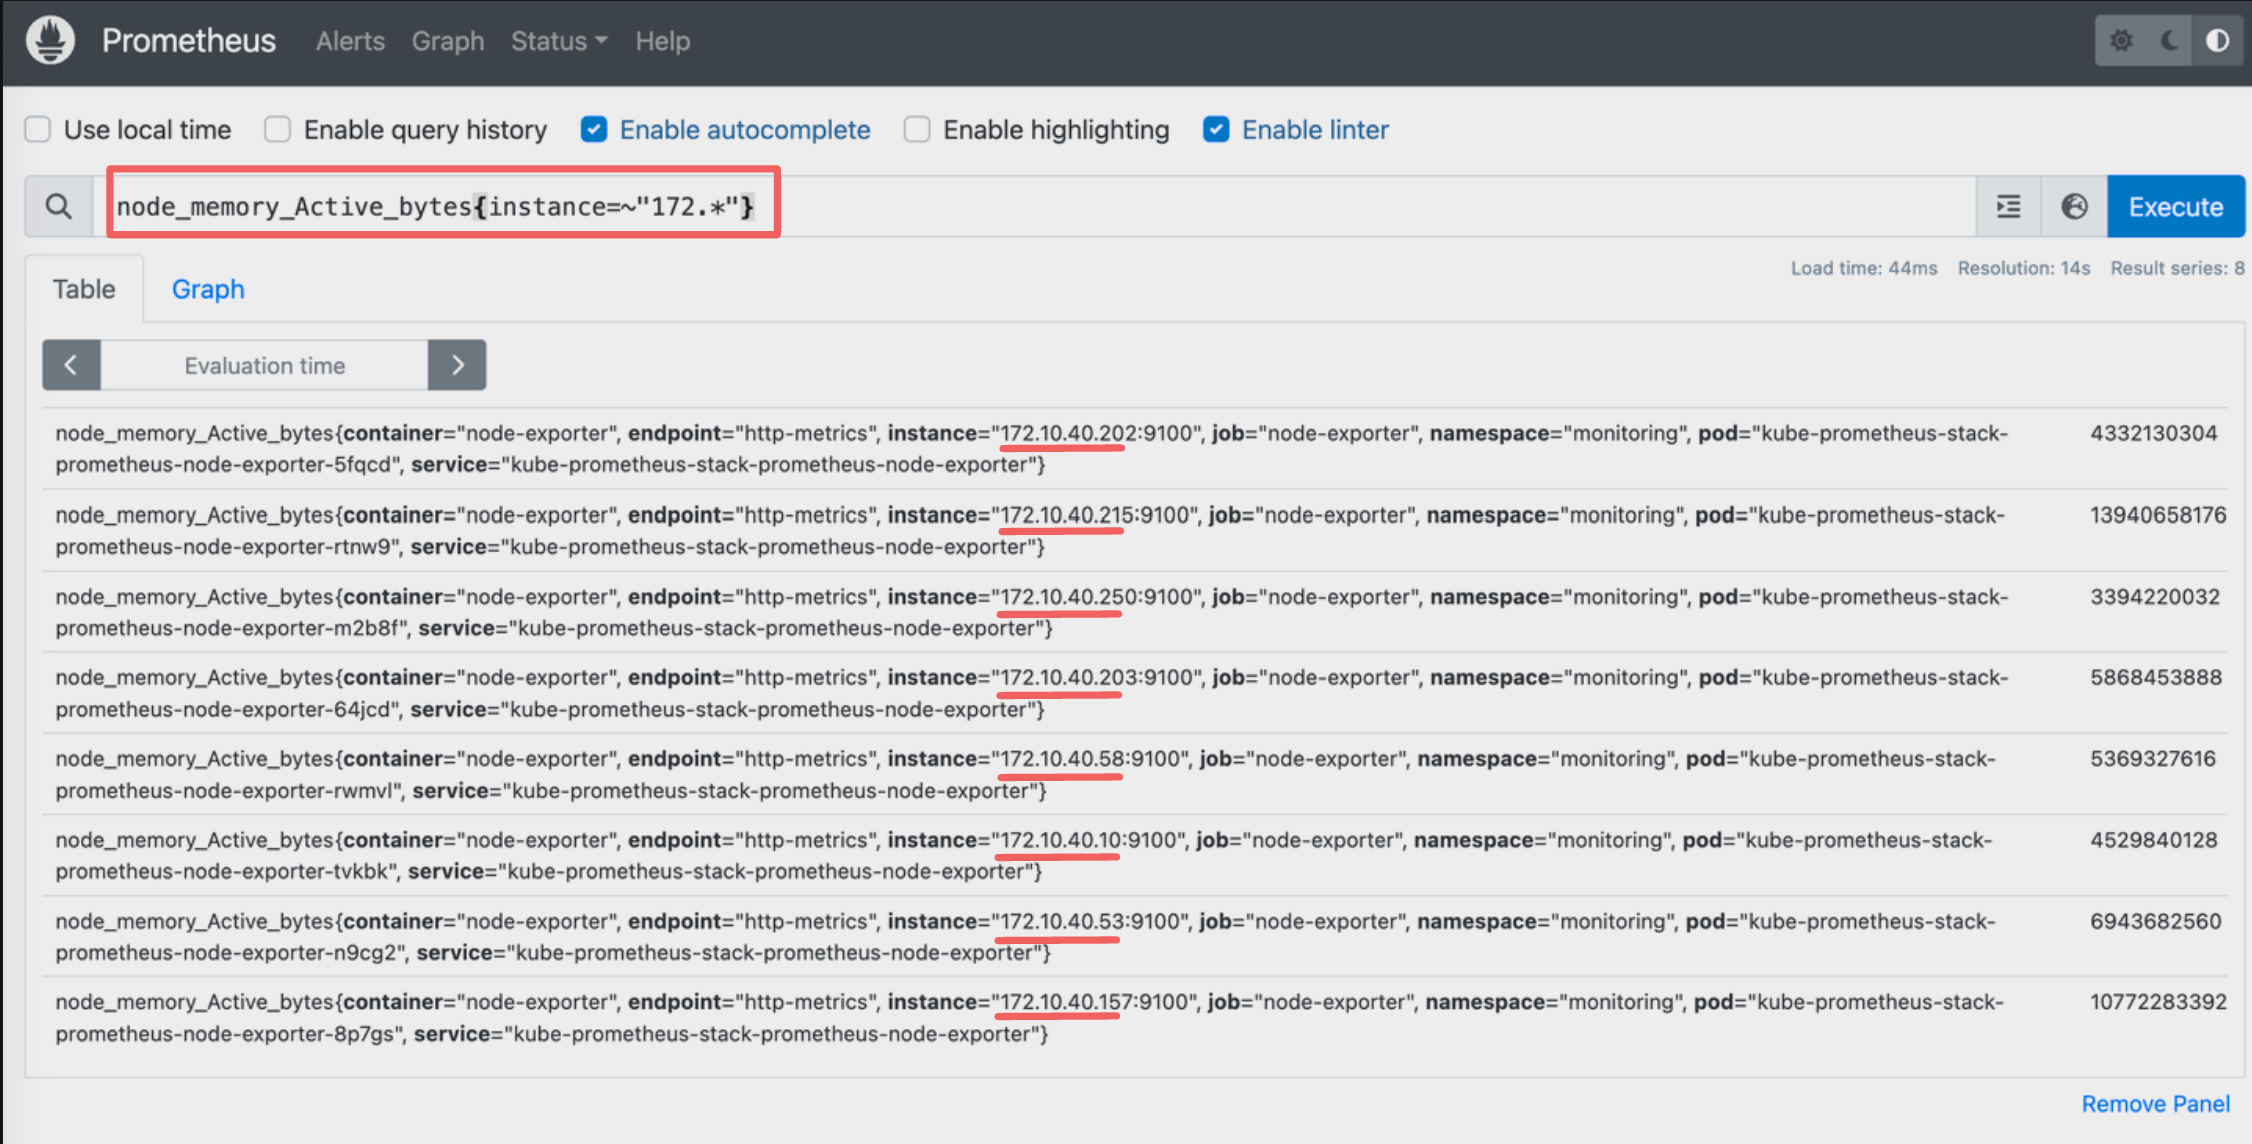Open the Alerts page
Image resolution: width=2252 pixels, height=1144 pixels.
[350, 41]
